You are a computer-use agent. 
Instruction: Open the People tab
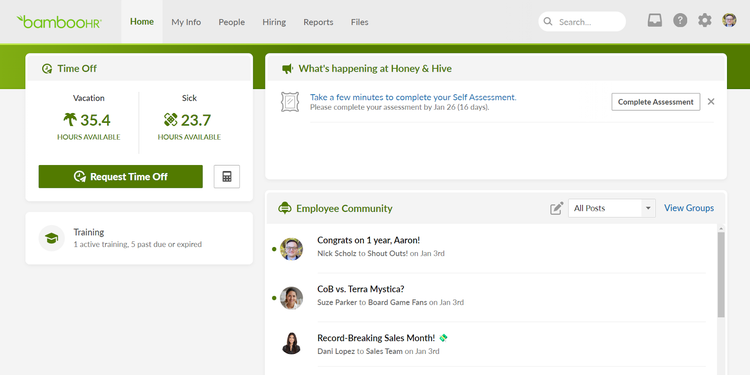pyautogui.click(x=232, y=22)
